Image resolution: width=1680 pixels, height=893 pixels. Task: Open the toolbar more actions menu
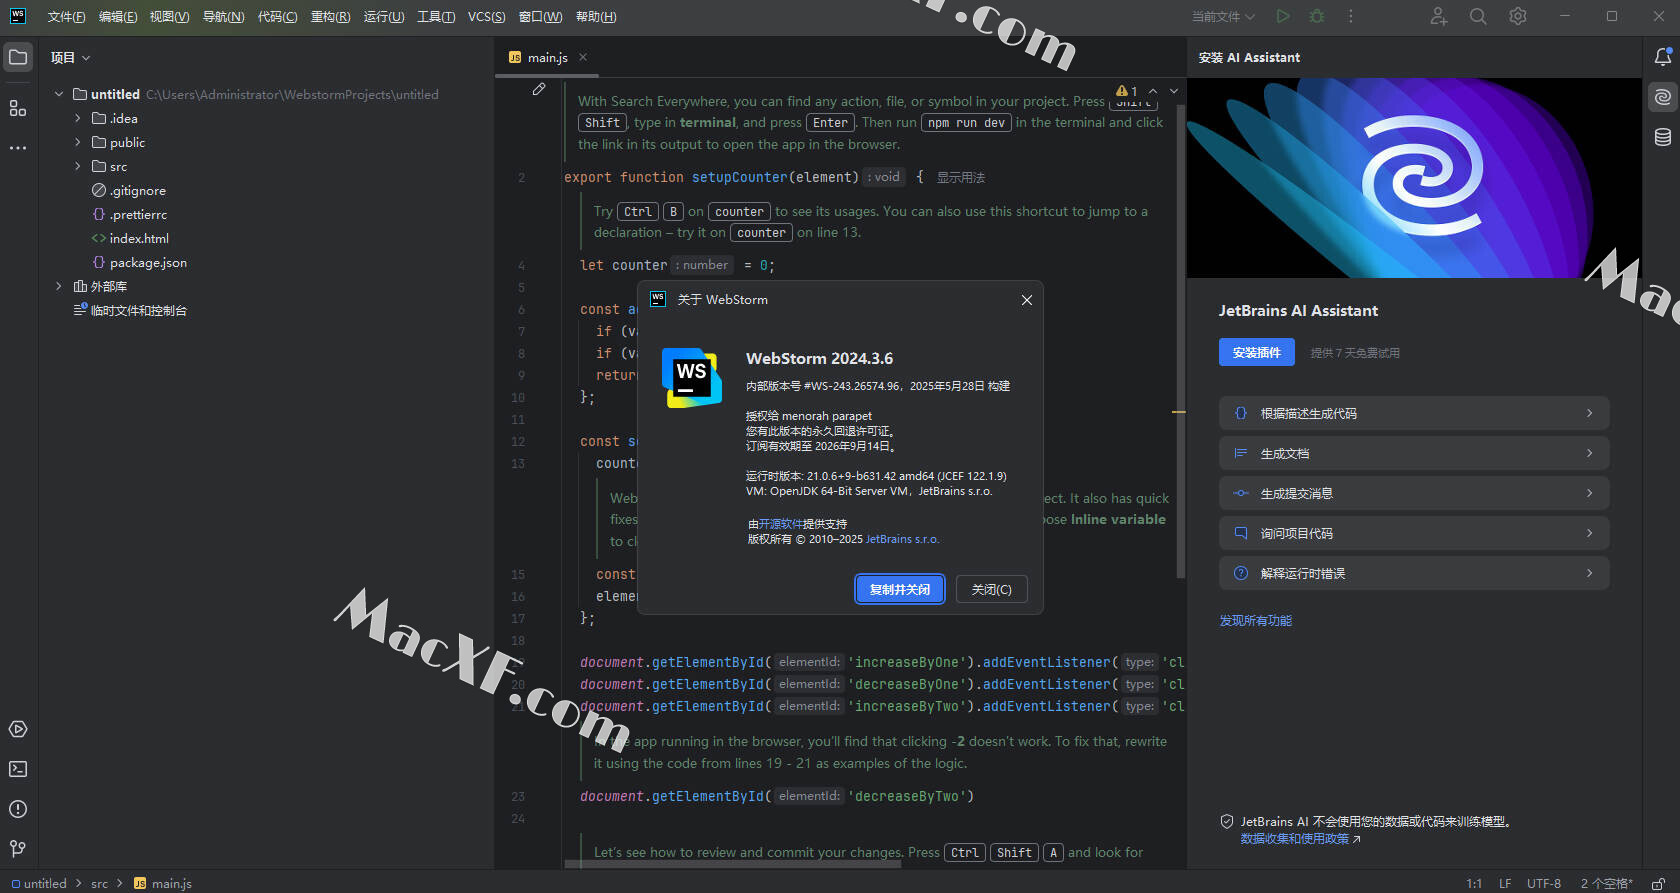(1351, 16)
